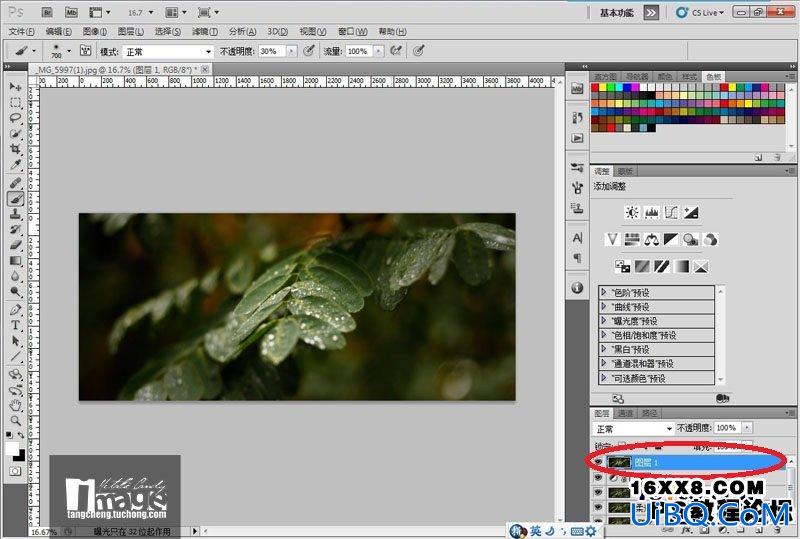Open the brush preset picker (700)
Screen dimensions: 800x539
[60, 51]
